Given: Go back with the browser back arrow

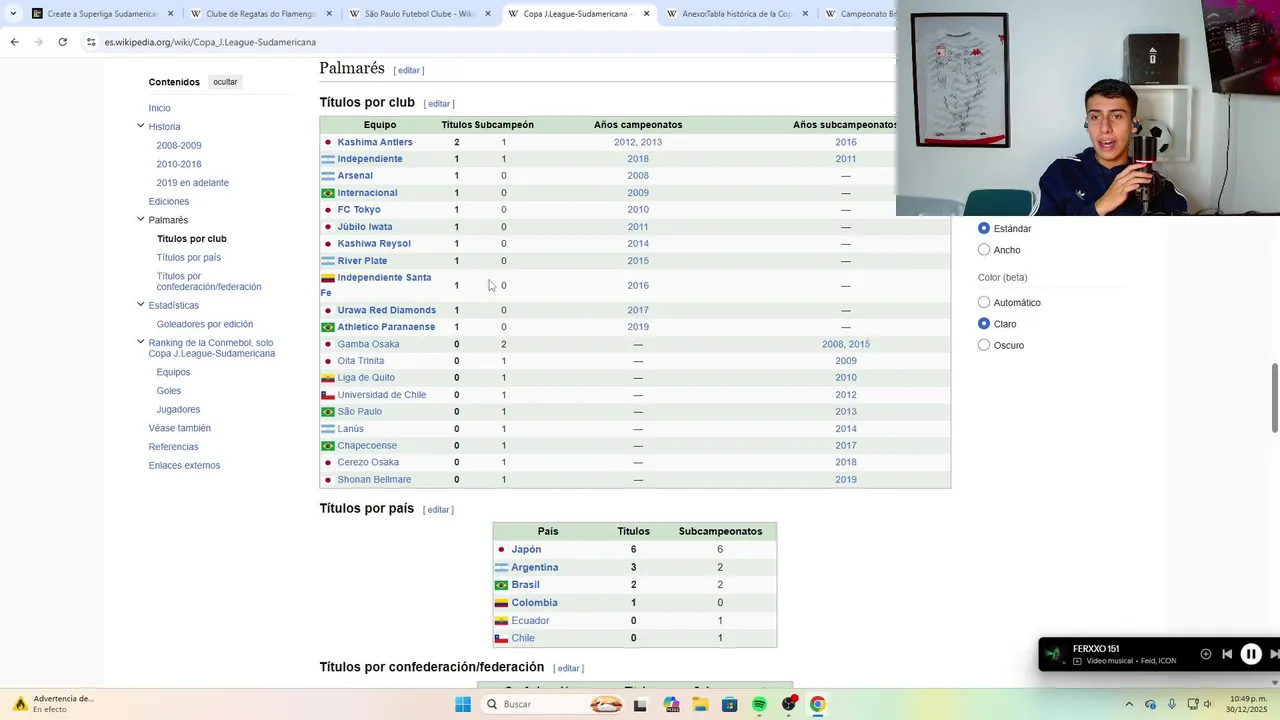Looking at the screenshot, I should (14, 42).
